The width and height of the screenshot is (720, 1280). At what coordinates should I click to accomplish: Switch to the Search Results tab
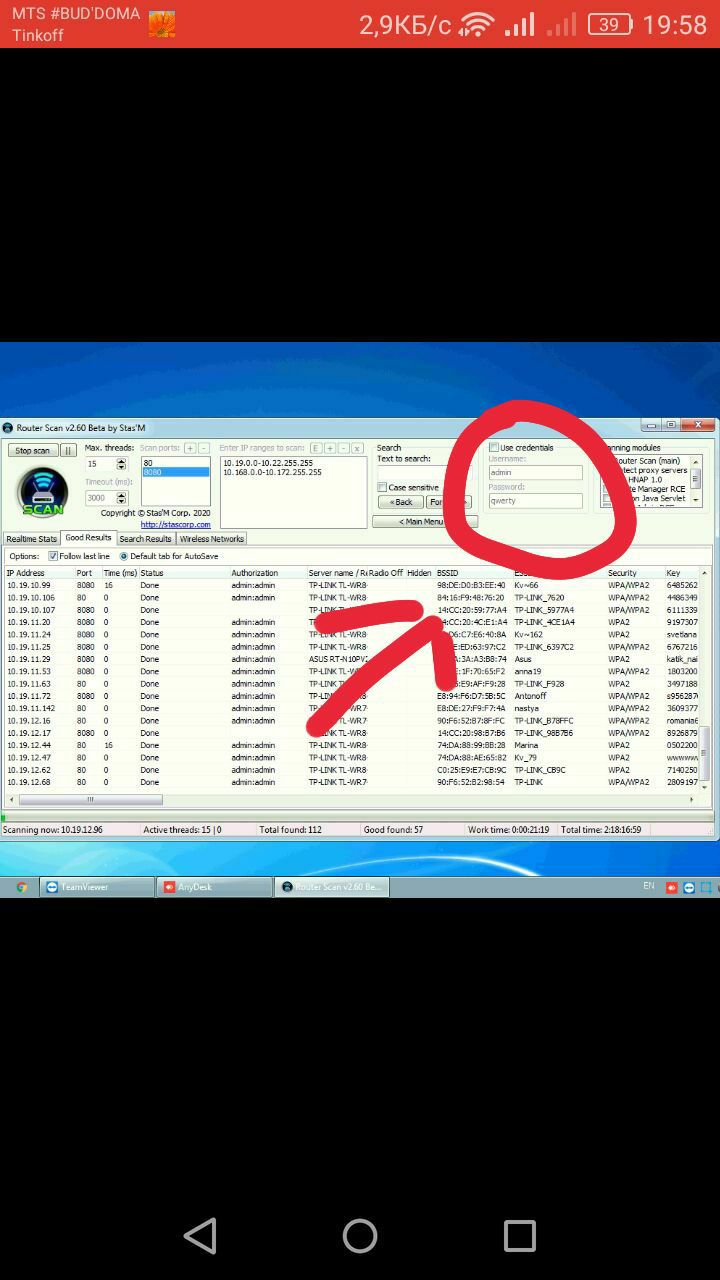(x=146, y=539)
